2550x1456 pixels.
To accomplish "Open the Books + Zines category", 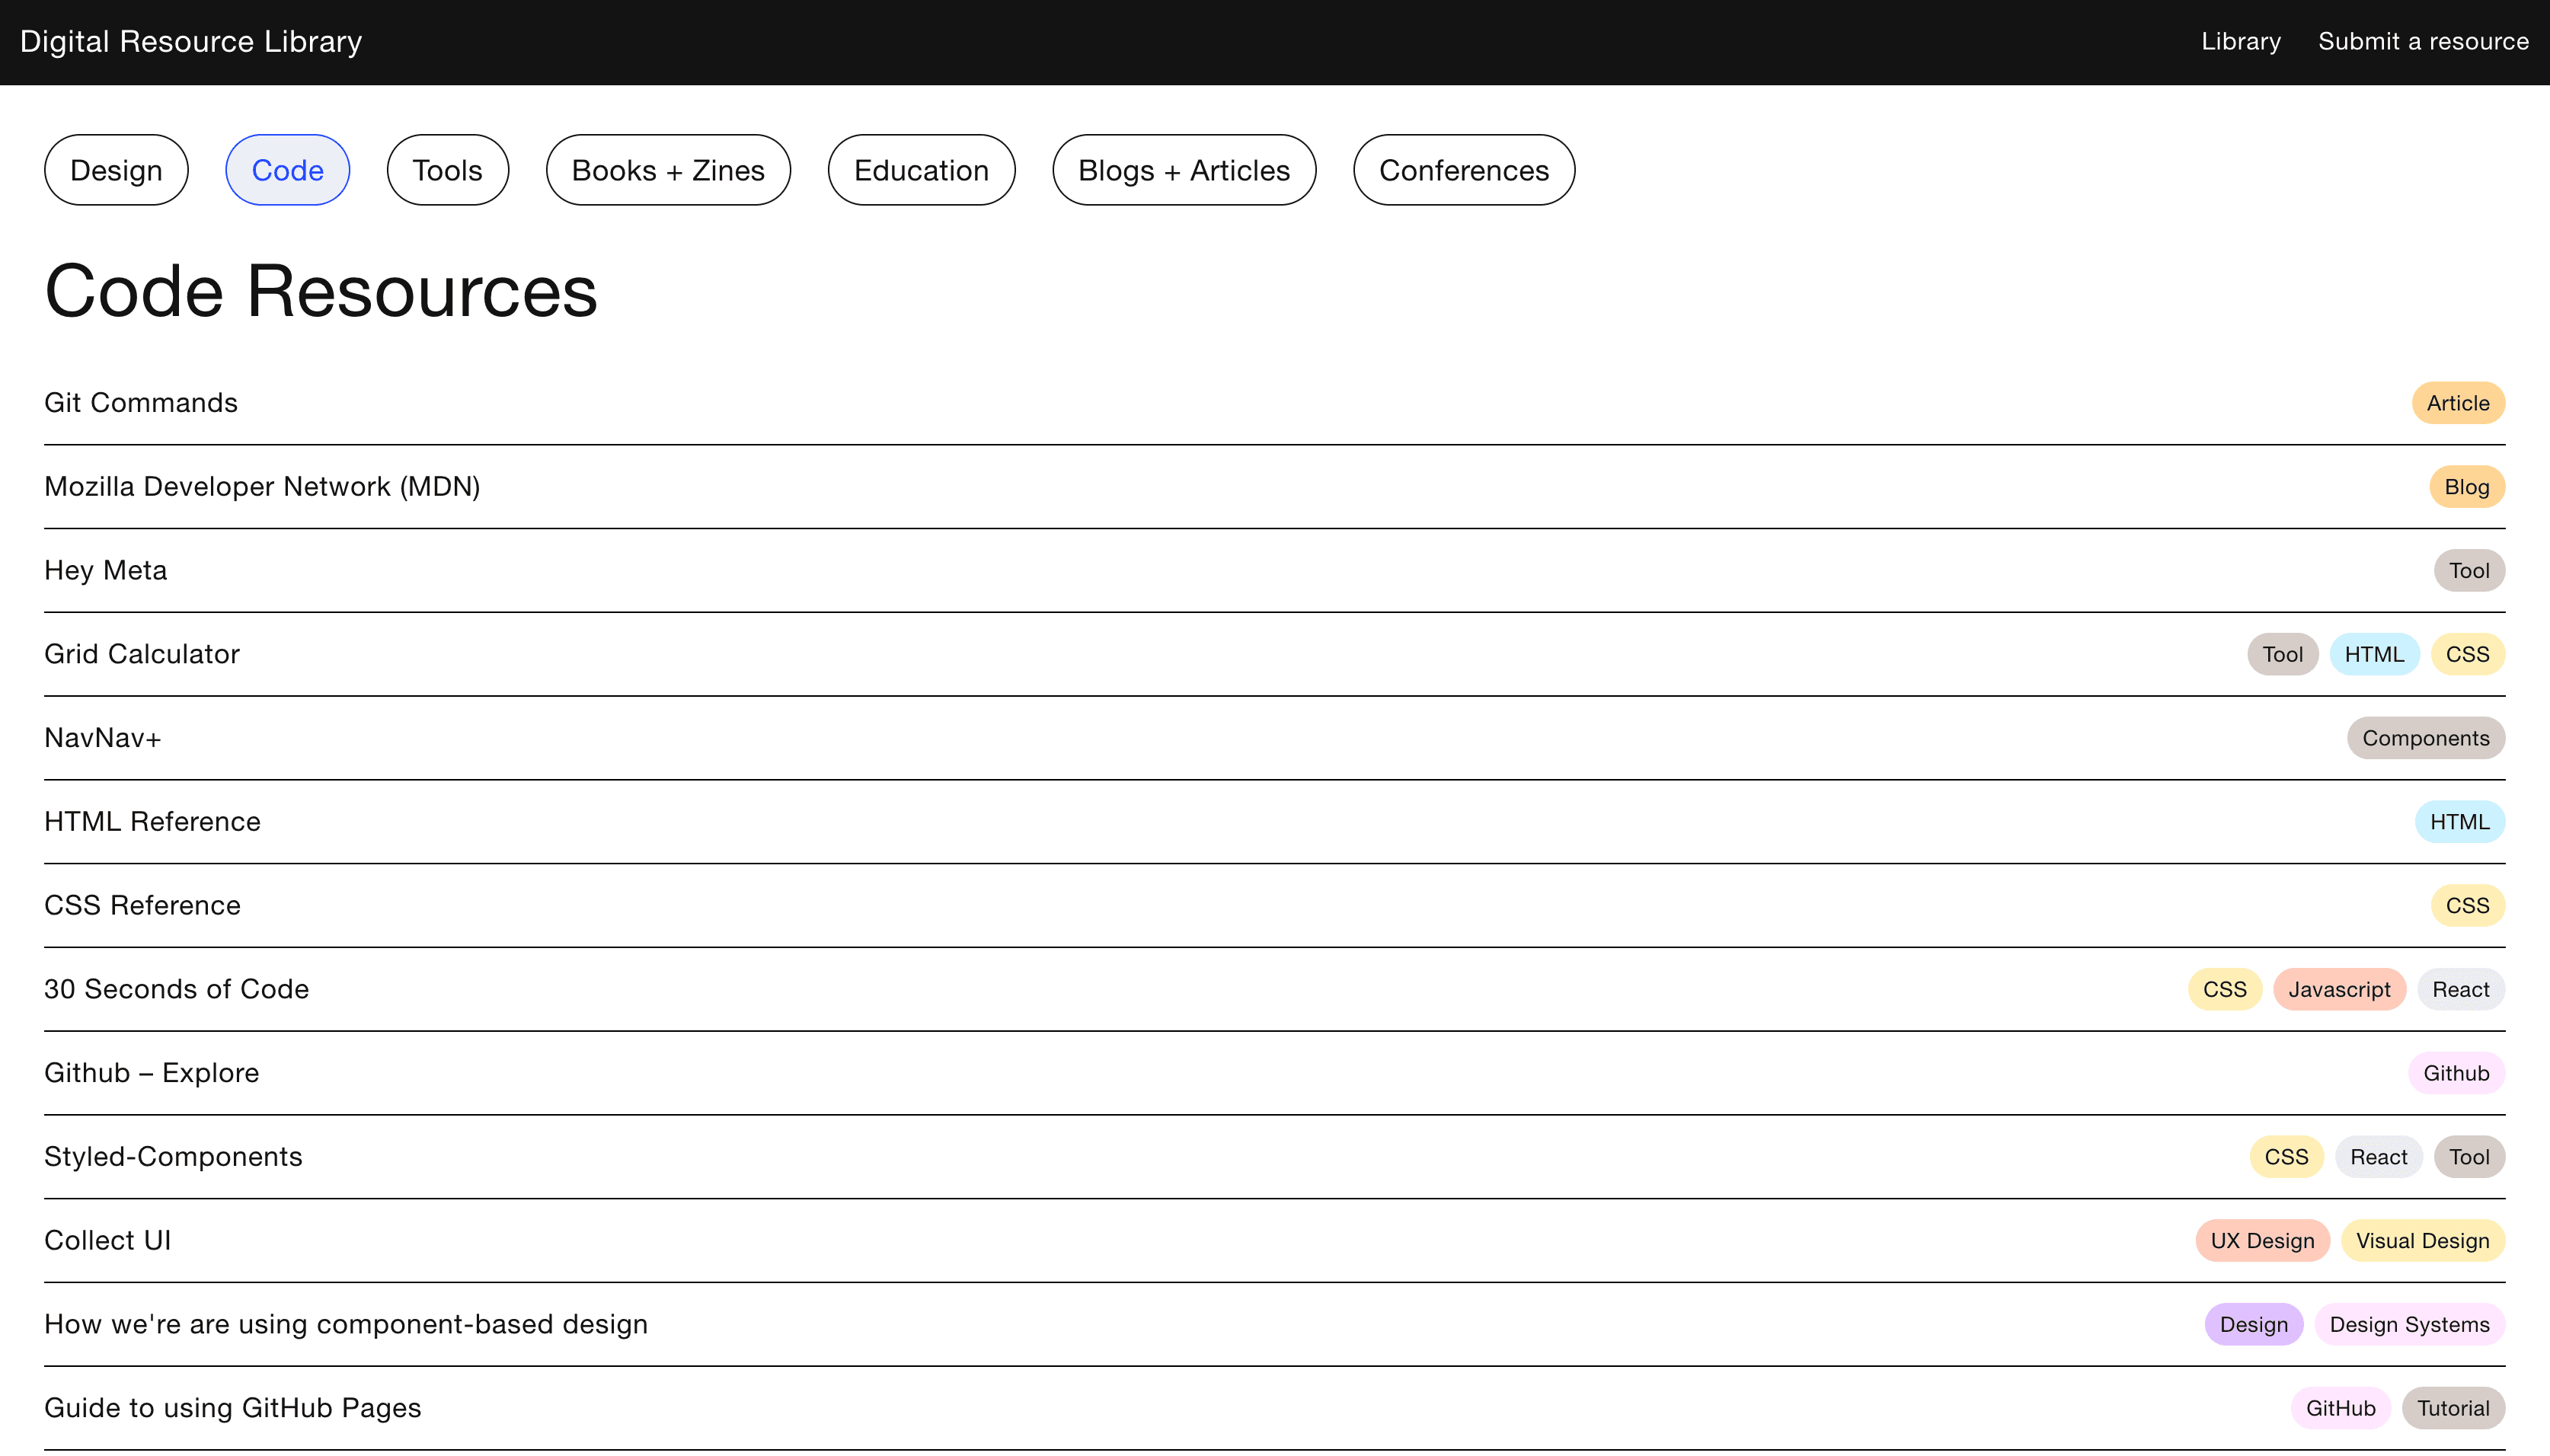I will pyautogui.click(x=667, y=170).
